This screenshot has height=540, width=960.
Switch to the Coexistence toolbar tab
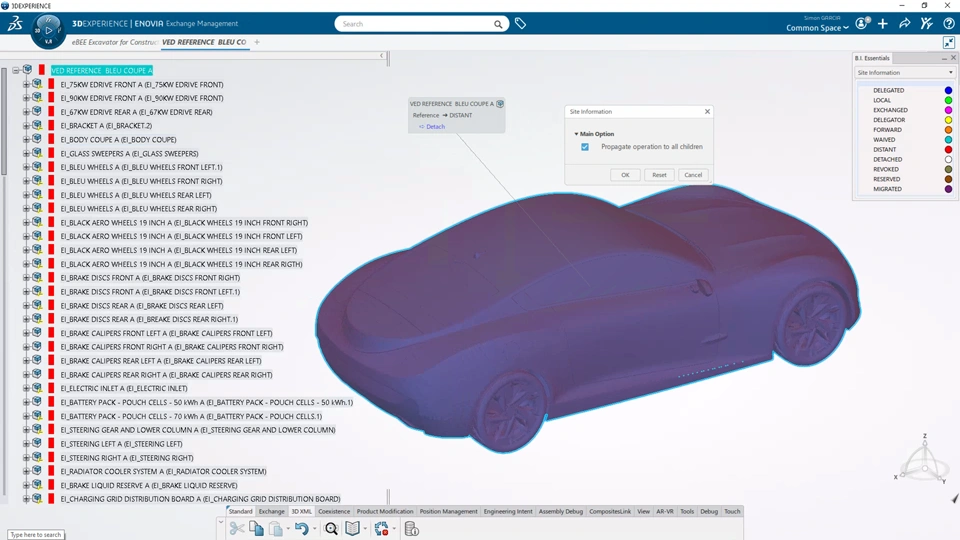tap(334, 511)
